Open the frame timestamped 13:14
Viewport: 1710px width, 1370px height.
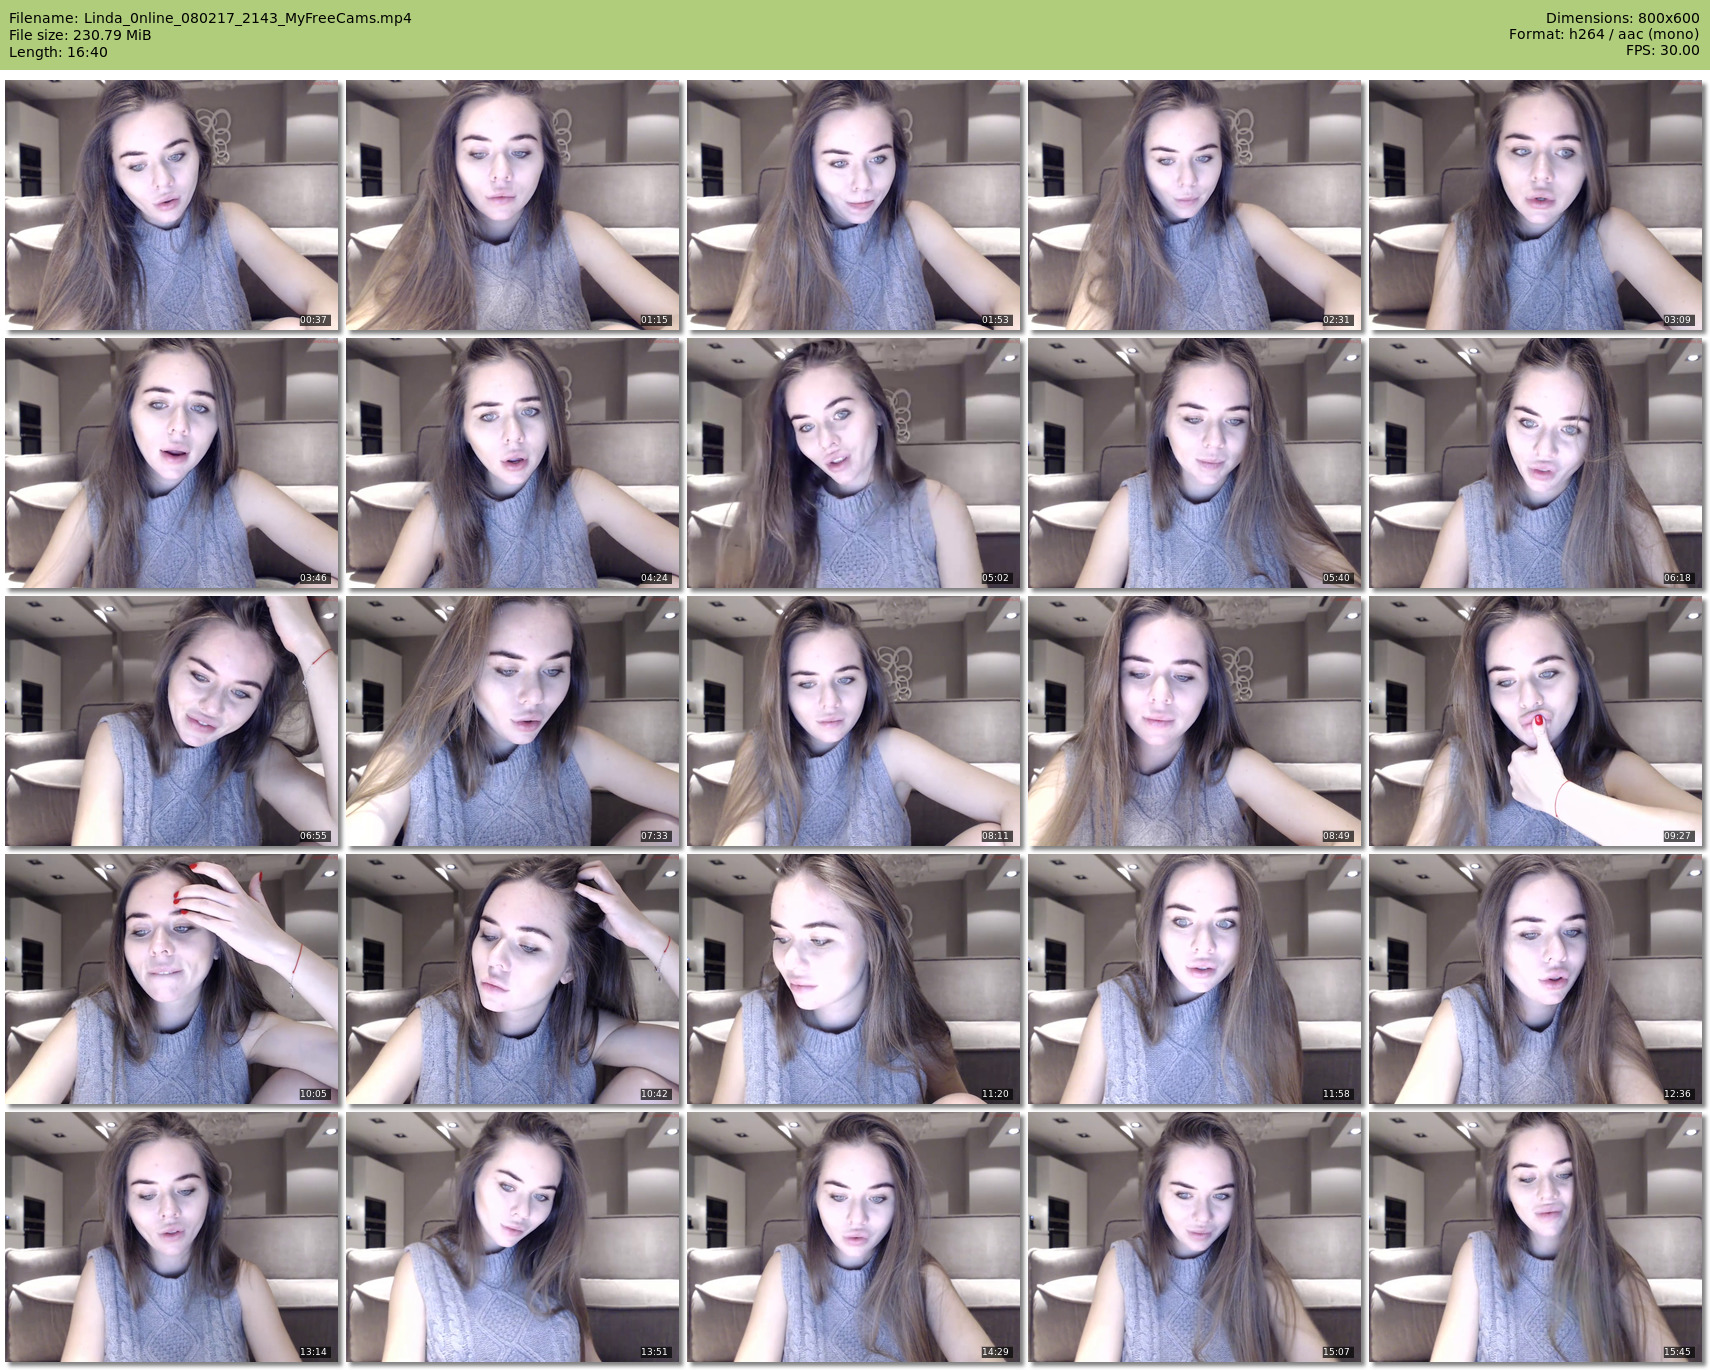coord(172,1237)
